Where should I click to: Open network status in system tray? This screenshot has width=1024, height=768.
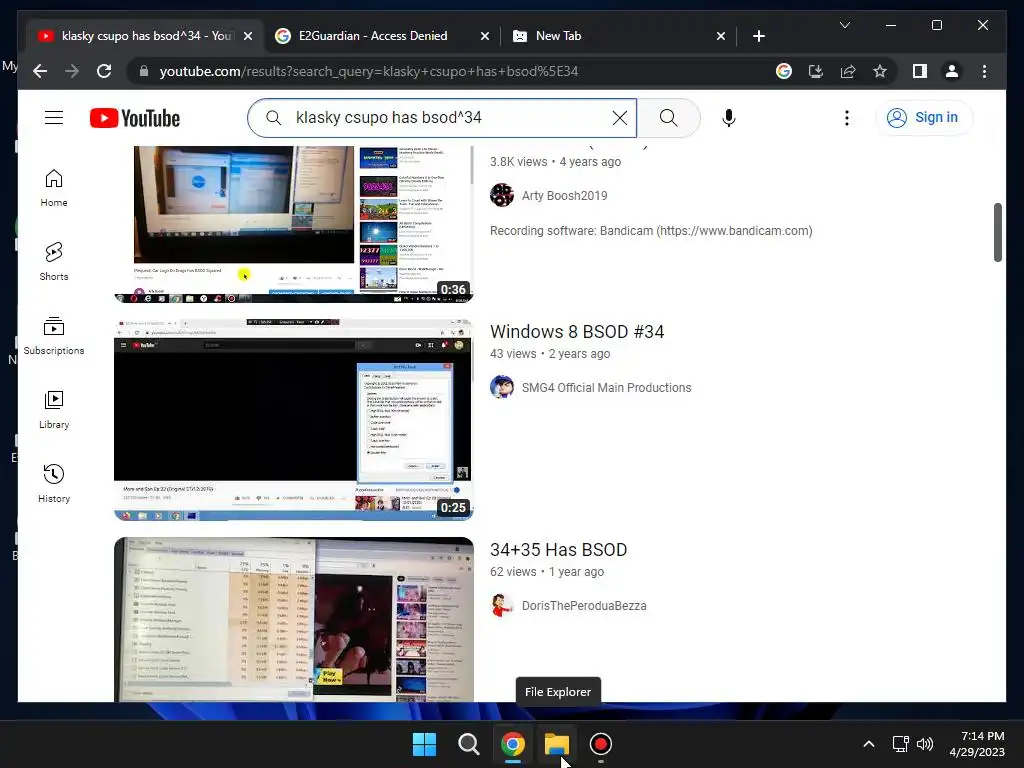[x=901, y=744]
